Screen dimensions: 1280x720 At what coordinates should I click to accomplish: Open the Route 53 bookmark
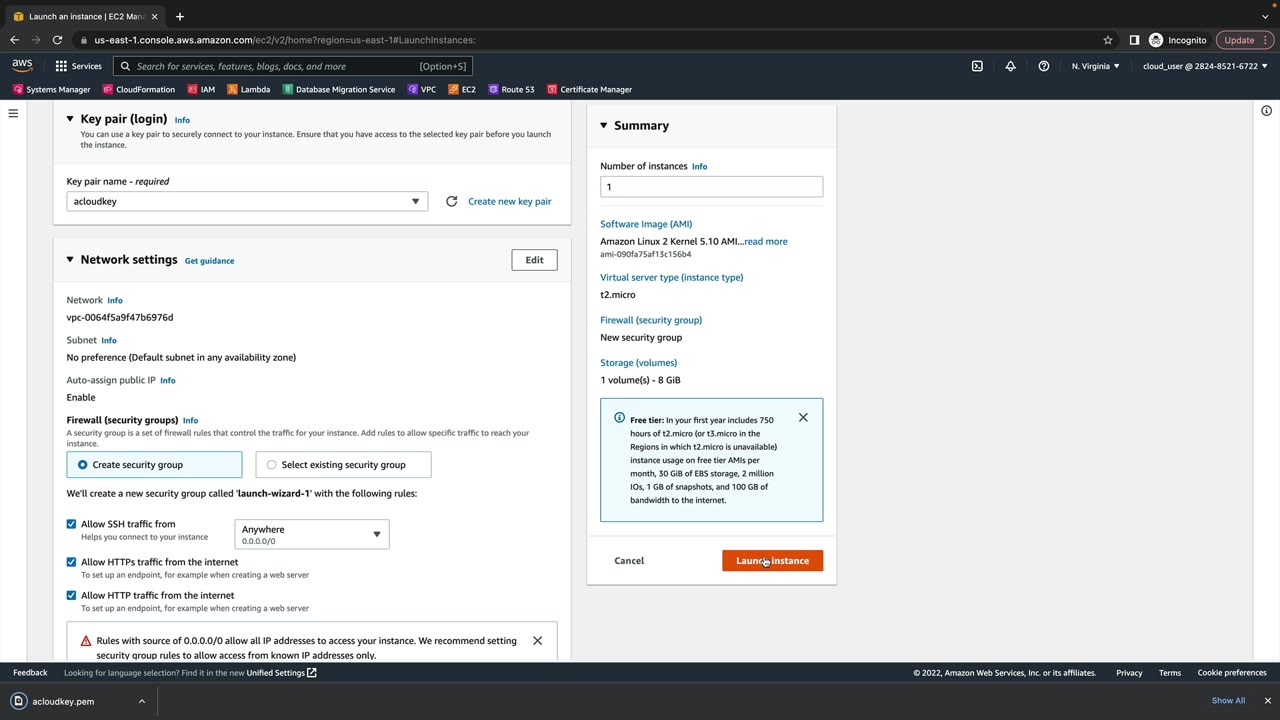click(511, 89)
